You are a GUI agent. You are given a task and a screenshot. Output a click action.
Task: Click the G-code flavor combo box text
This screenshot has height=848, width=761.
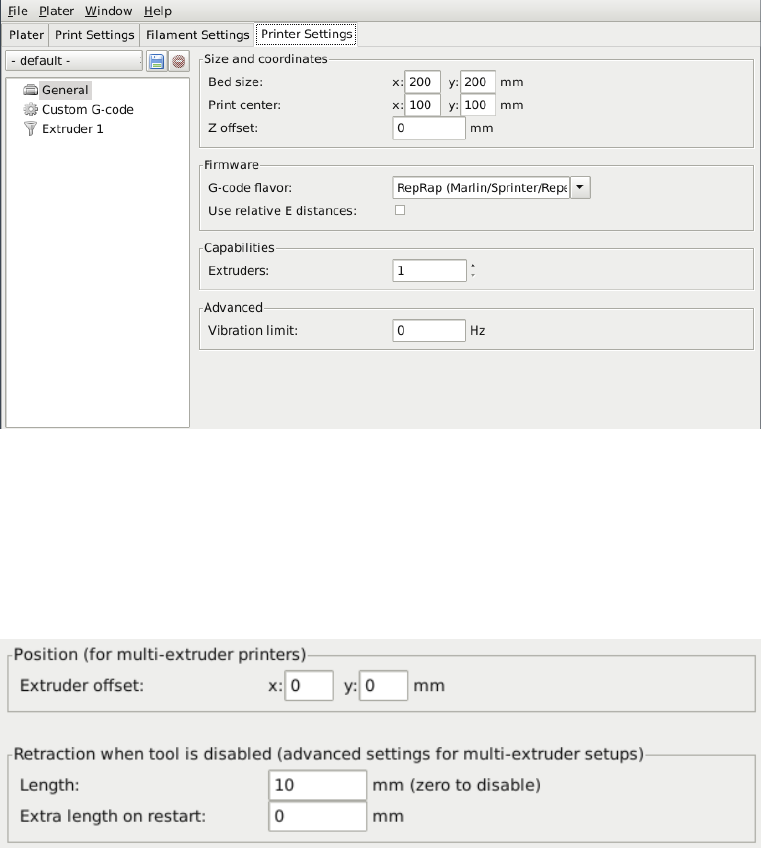point(481,187)
